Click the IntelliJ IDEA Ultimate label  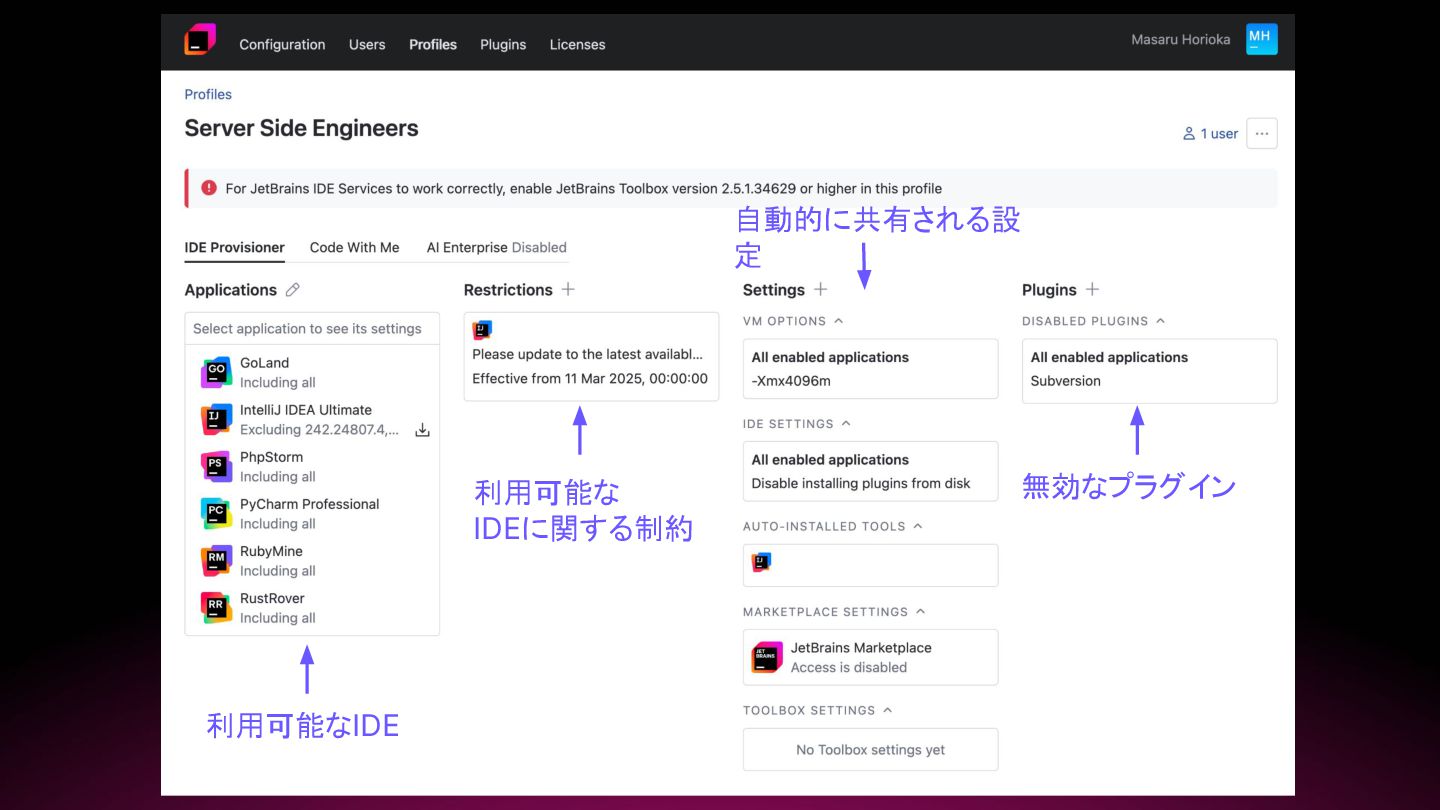coord(306,410)
